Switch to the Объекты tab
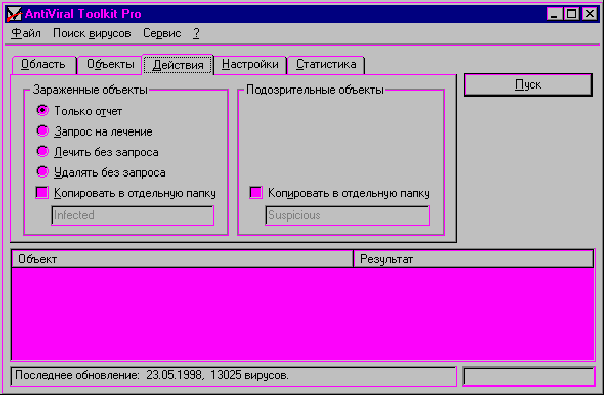The height and width of the screenshot is (395, 604). coord(110,64)
